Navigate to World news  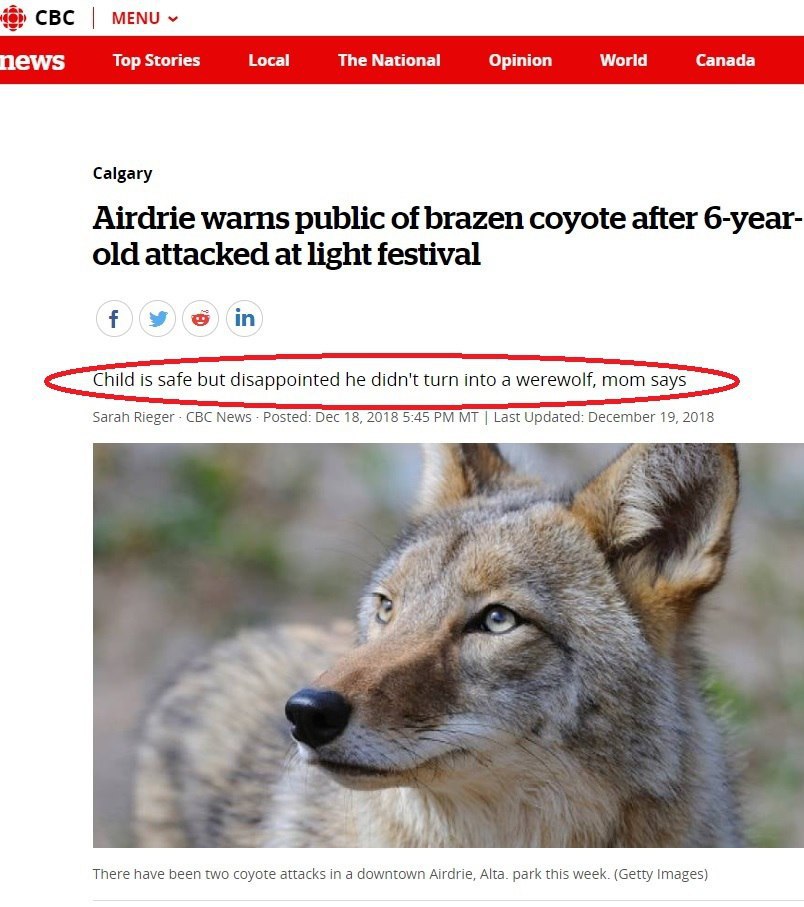pyautogui.click(x=624, y=60)
